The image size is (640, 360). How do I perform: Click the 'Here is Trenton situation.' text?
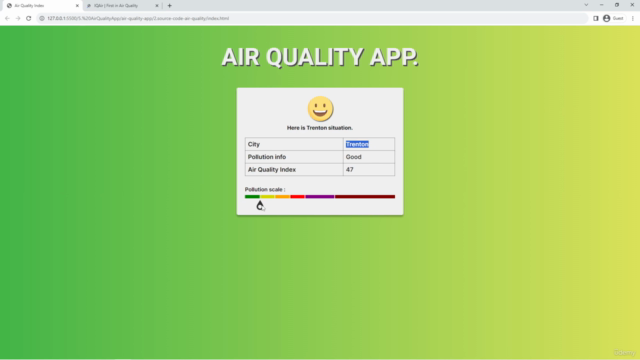point(320,128)
